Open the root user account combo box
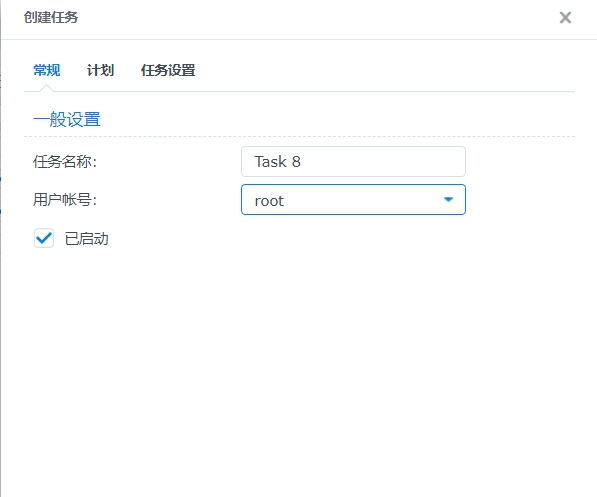 point(353,200)
